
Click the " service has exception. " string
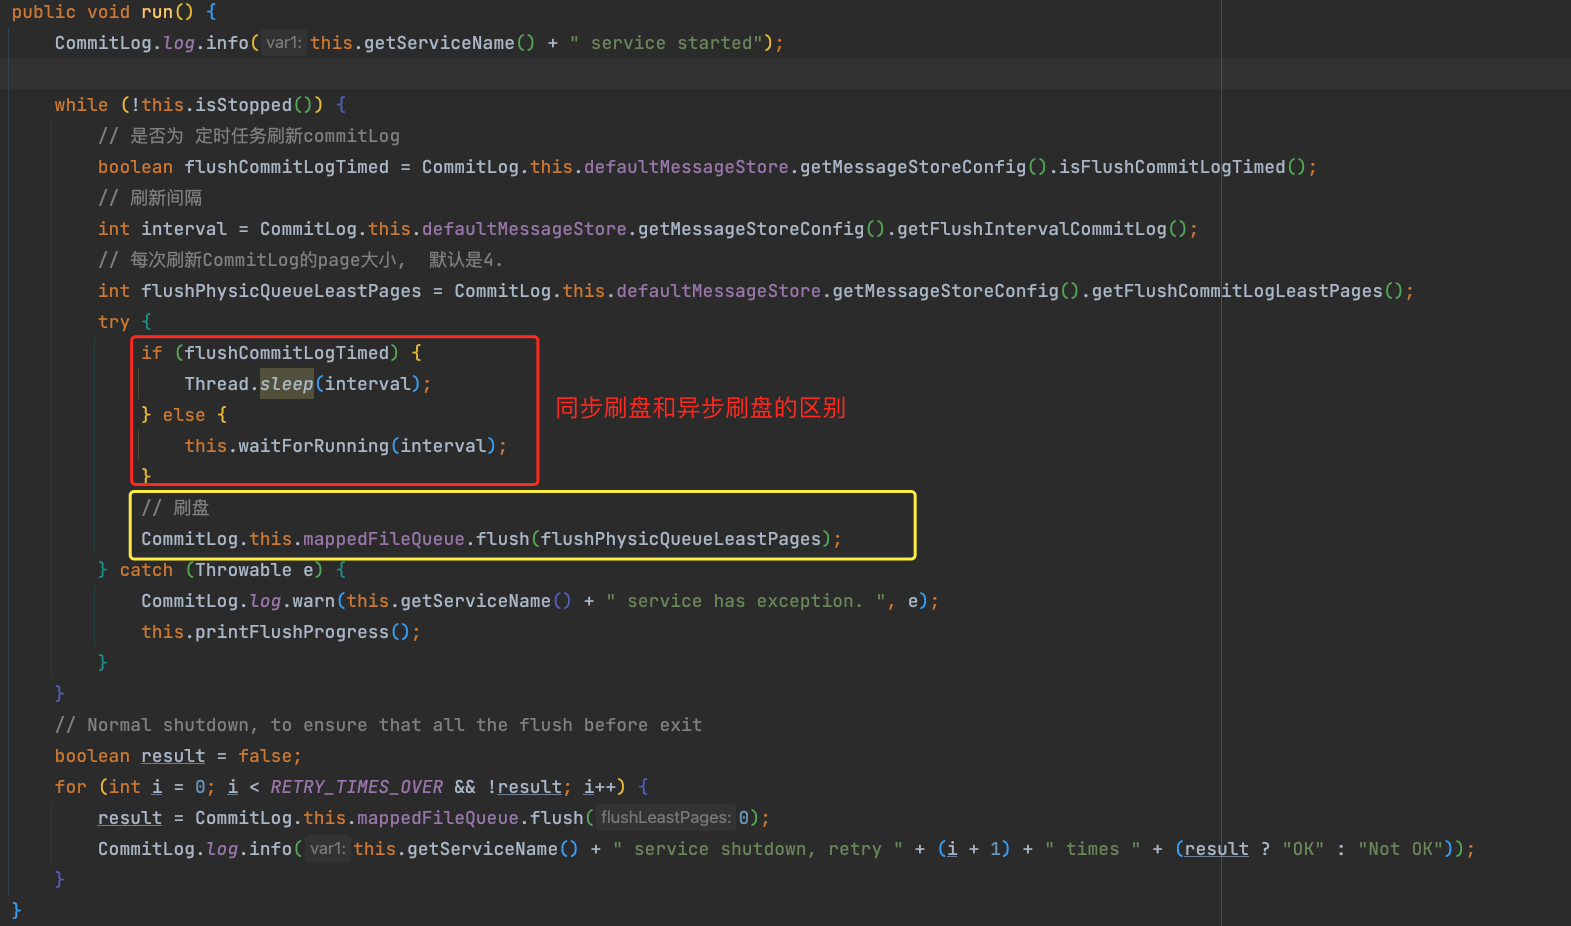(745, 601)
